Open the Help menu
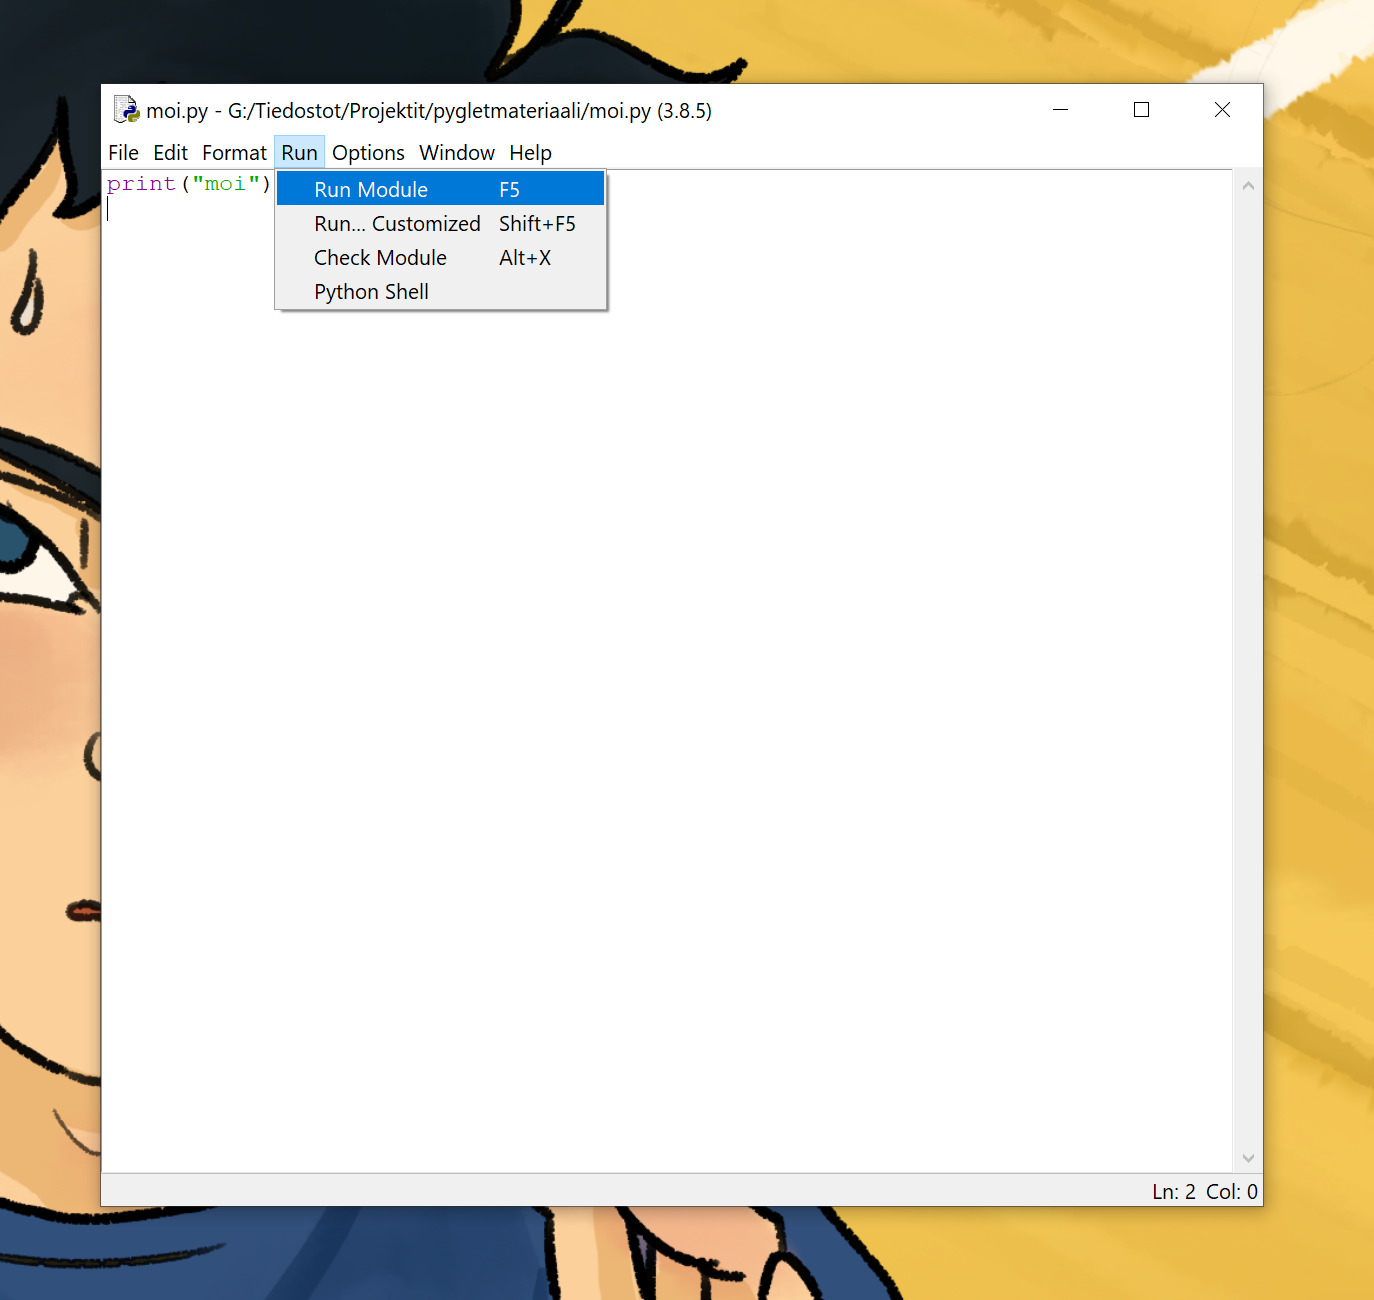This screenshot has width=1374, height=1300. pyautogui.click(x=530, y=153)
